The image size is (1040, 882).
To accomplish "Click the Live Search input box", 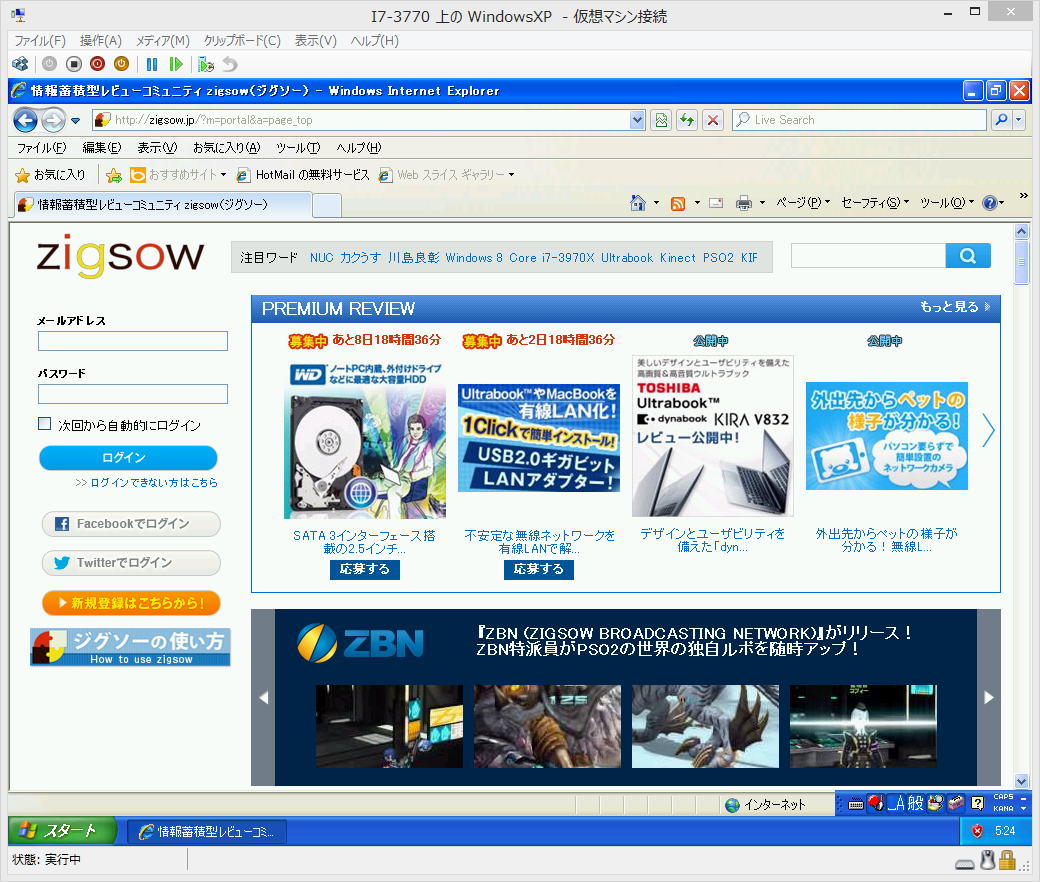I will click(x=860, y=120).
